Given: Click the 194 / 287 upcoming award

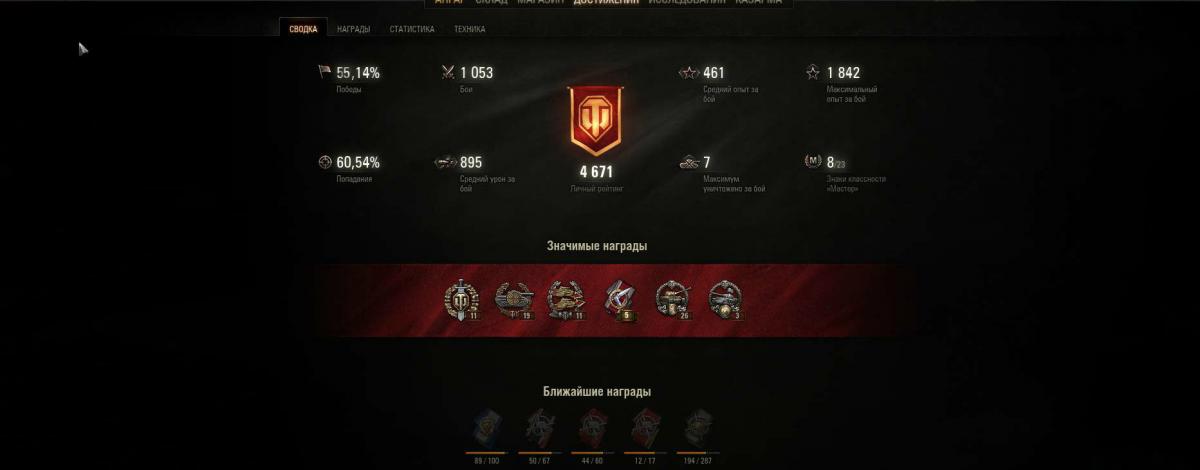Looking at the screenshot, I should pos(697,431).
